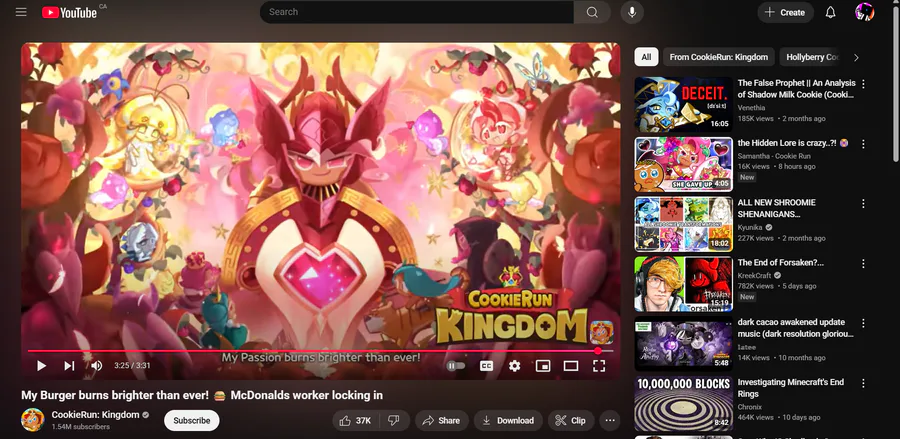The image size is (900, 439).
Task: Open options for The False Prophet video
Action: coord(863,84)
